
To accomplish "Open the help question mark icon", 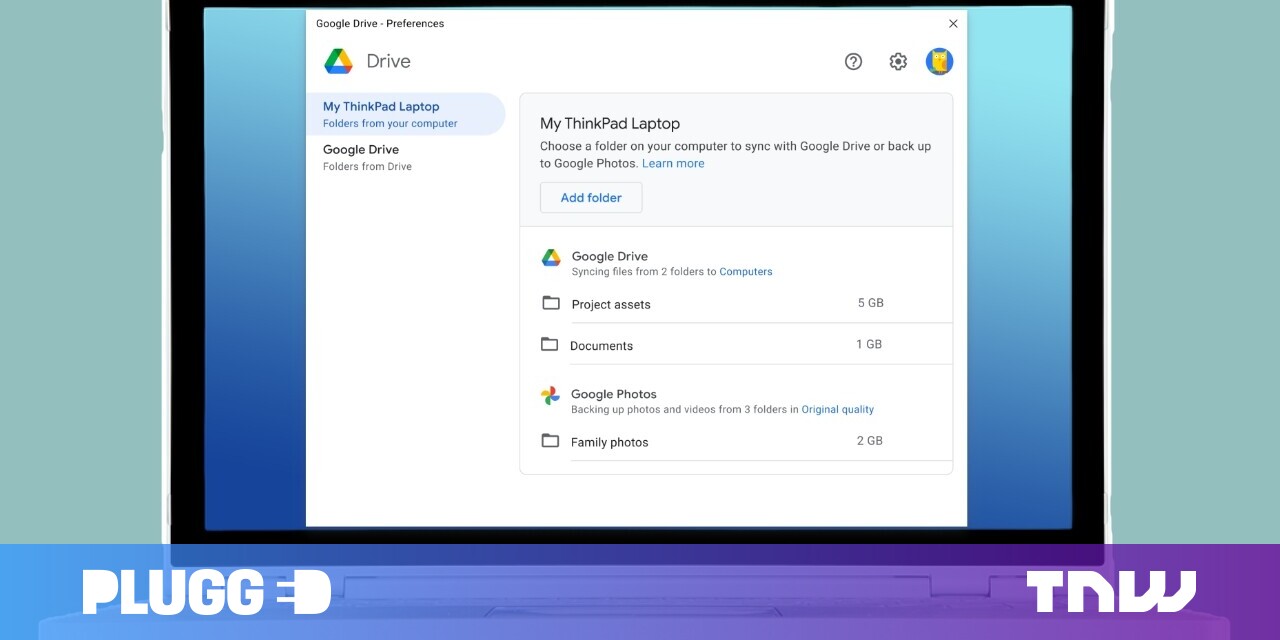I will tap(853, 62).
